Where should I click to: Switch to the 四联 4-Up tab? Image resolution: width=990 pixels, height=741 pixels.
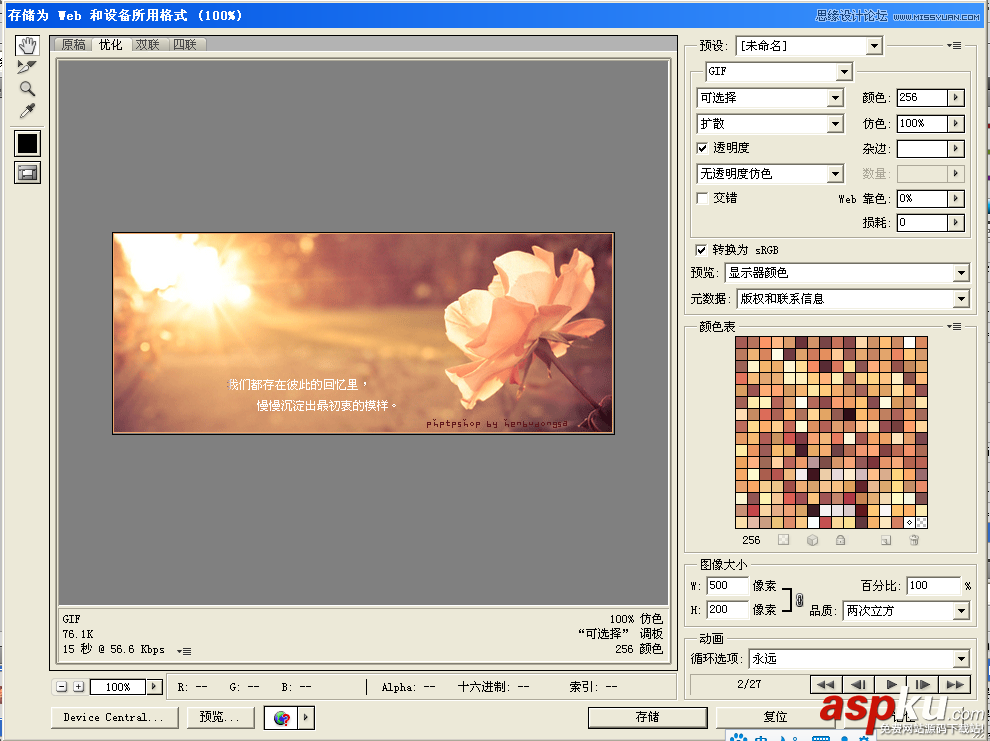[x=185, y=44]
